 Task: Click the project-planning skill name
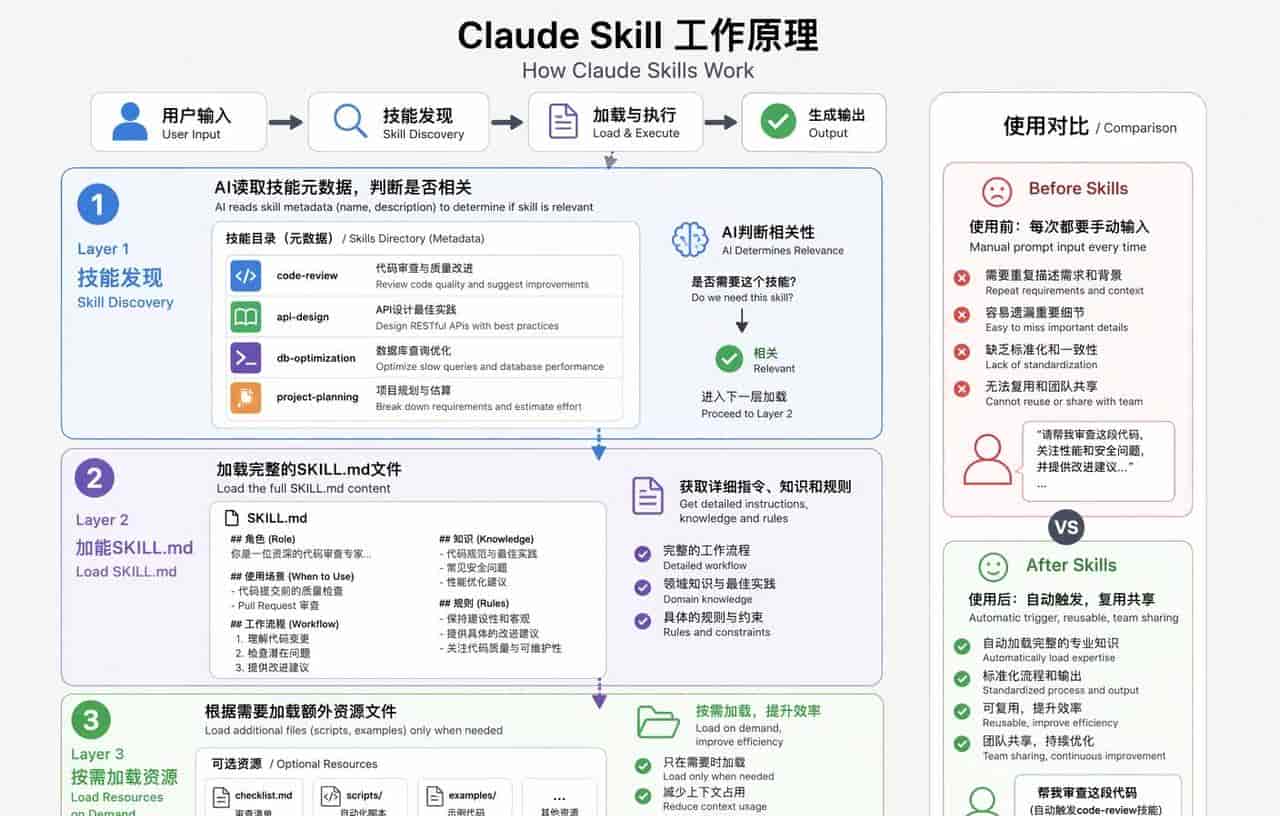(317, 398)
